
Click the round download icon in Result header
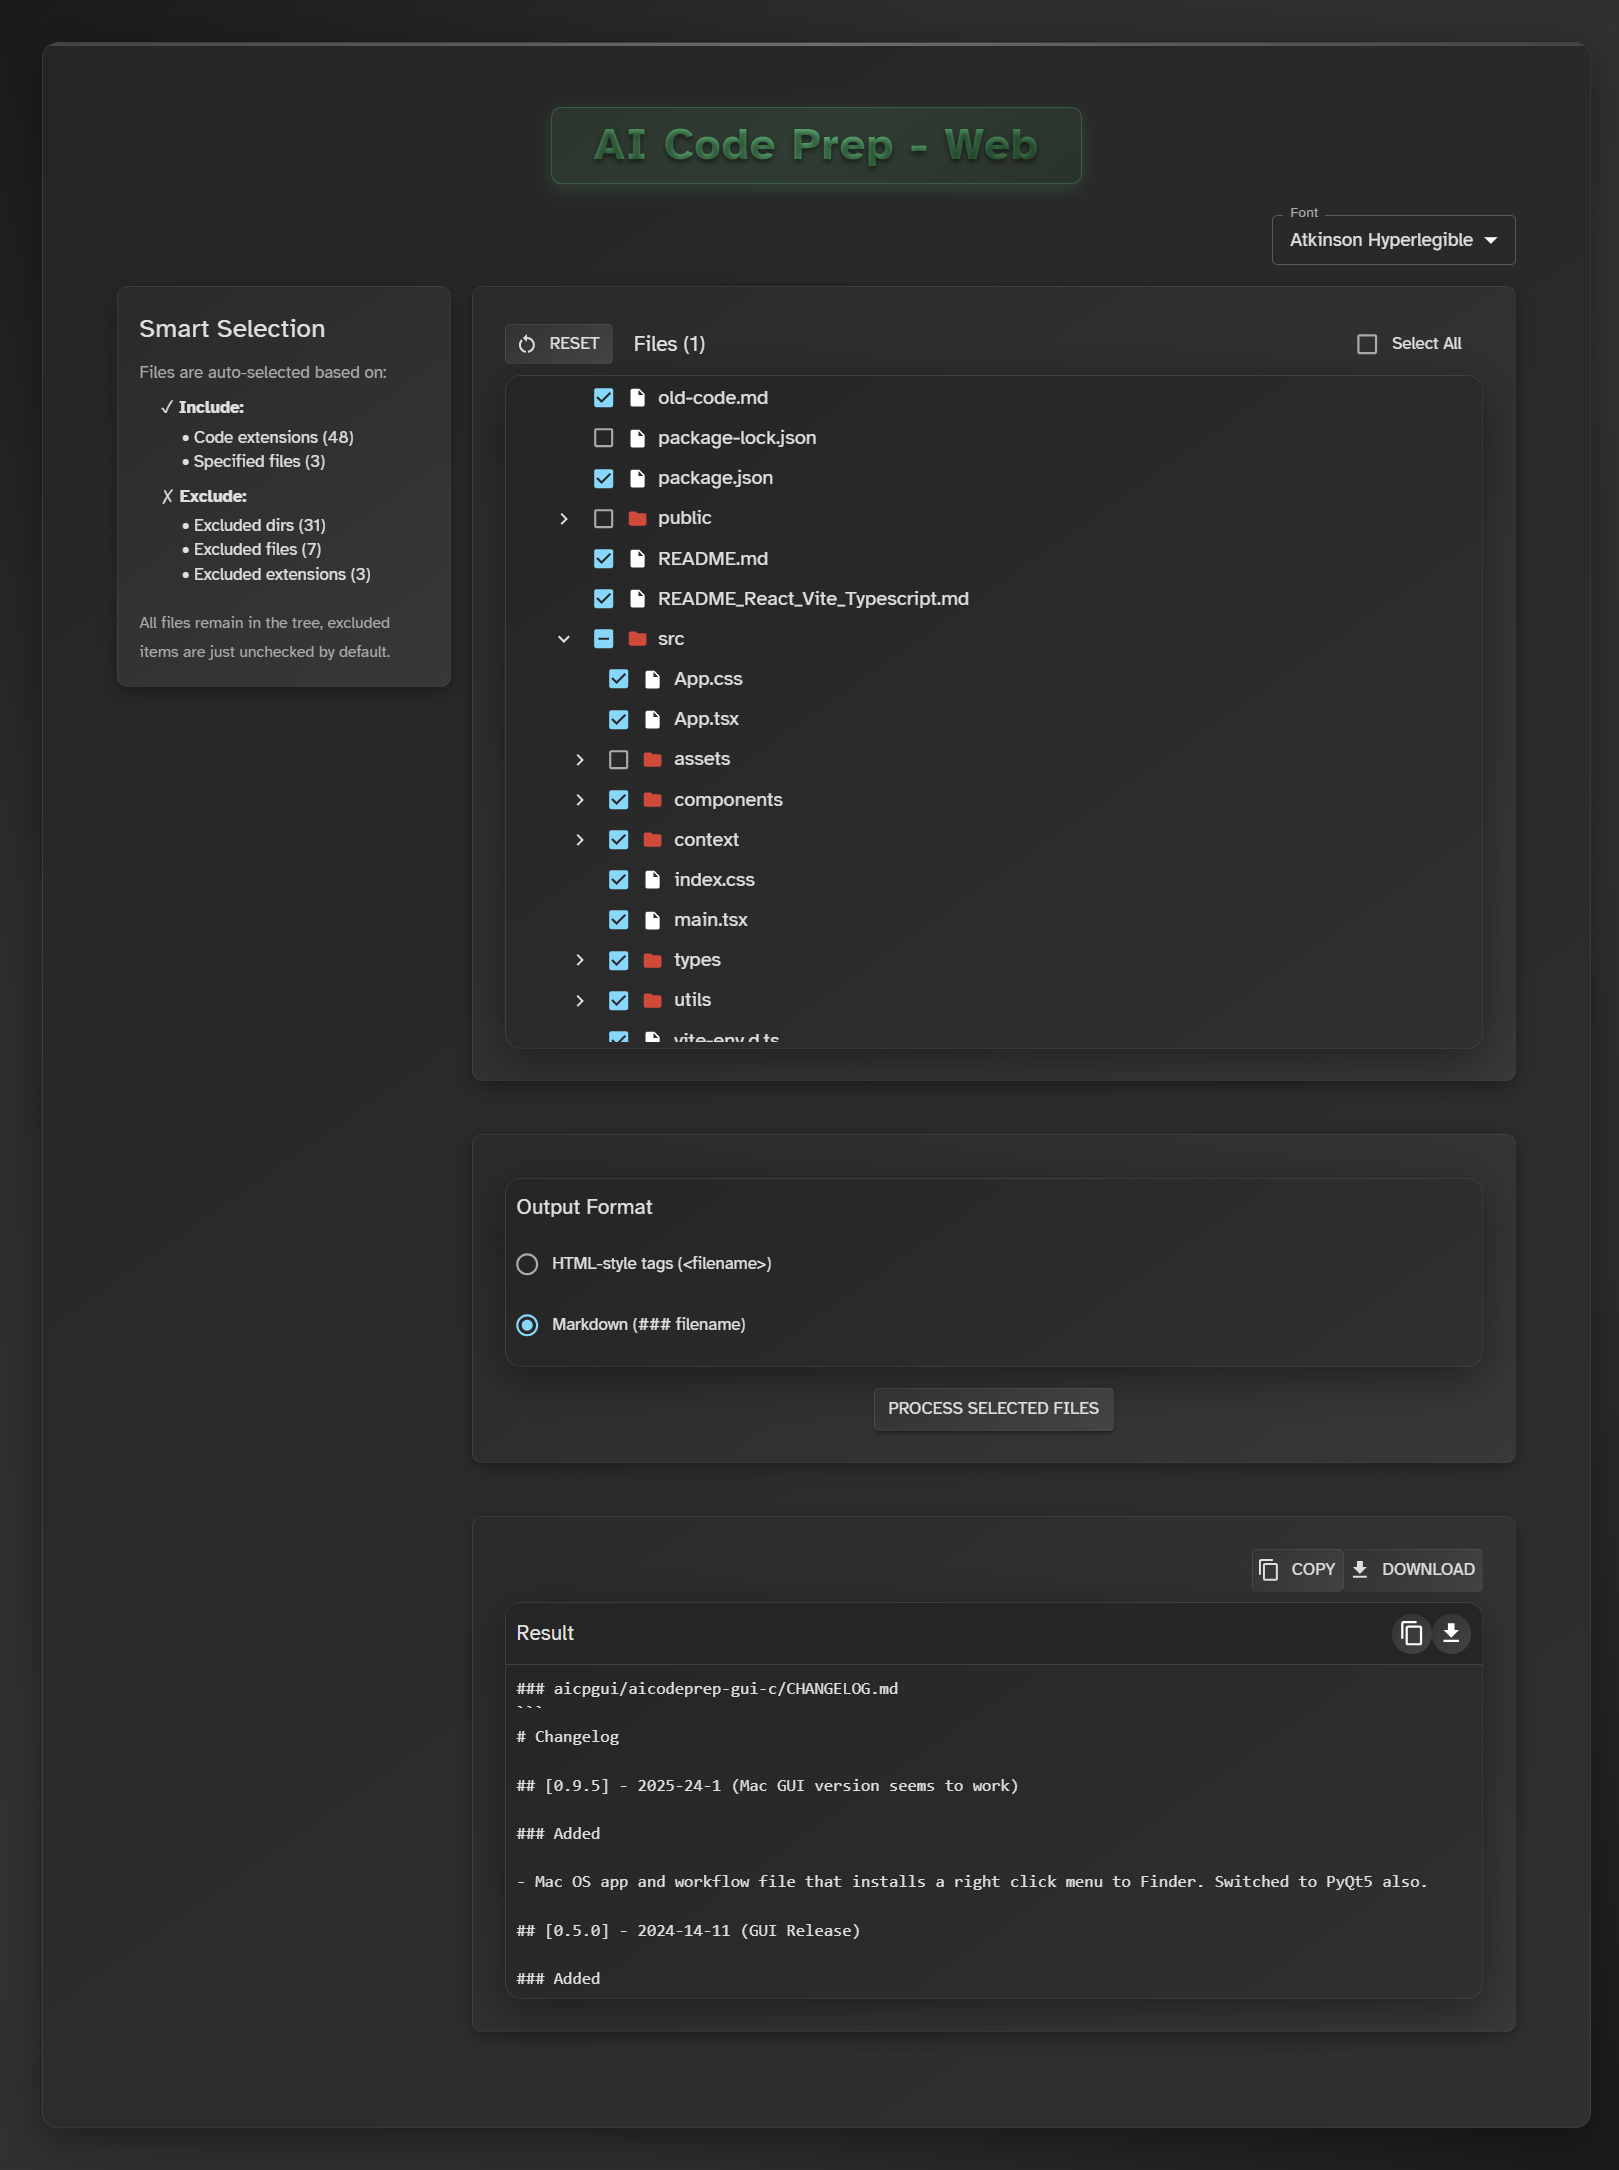click(1451, 1633)
